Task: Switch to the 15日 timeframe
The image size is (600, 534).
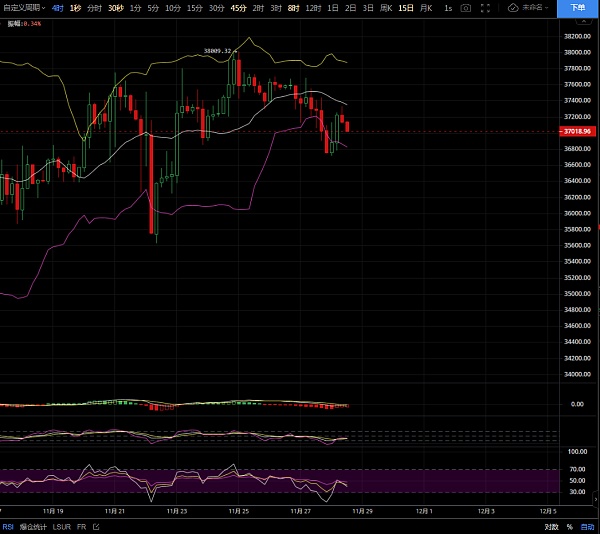Action: pos(405,7)
